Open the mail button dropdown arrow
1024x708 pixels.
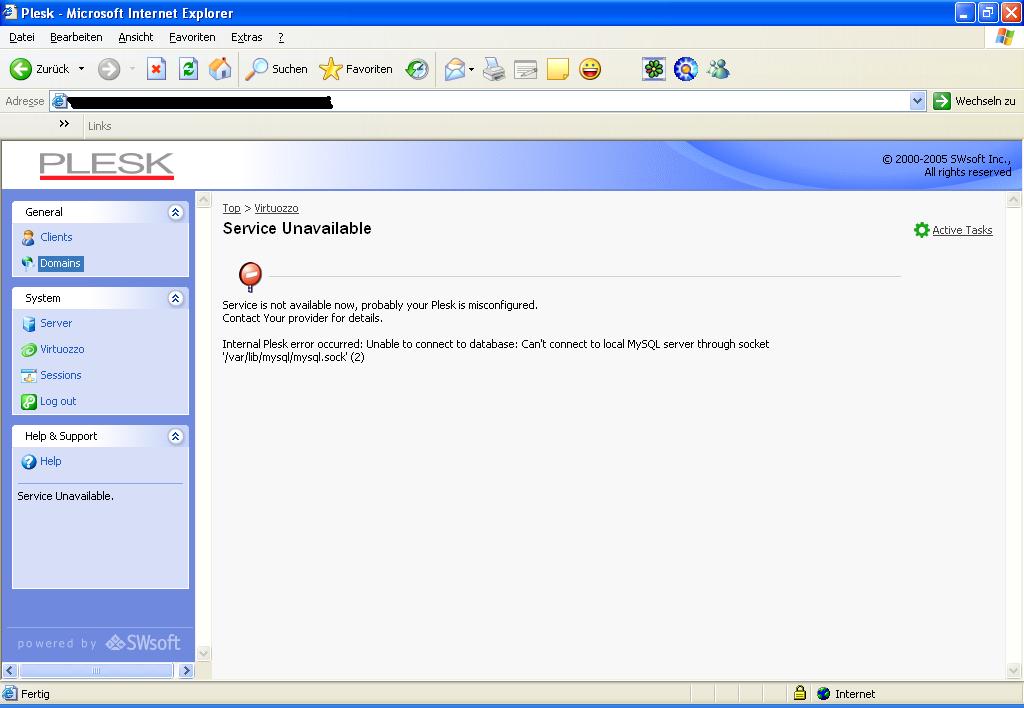[x=472, y=69]
